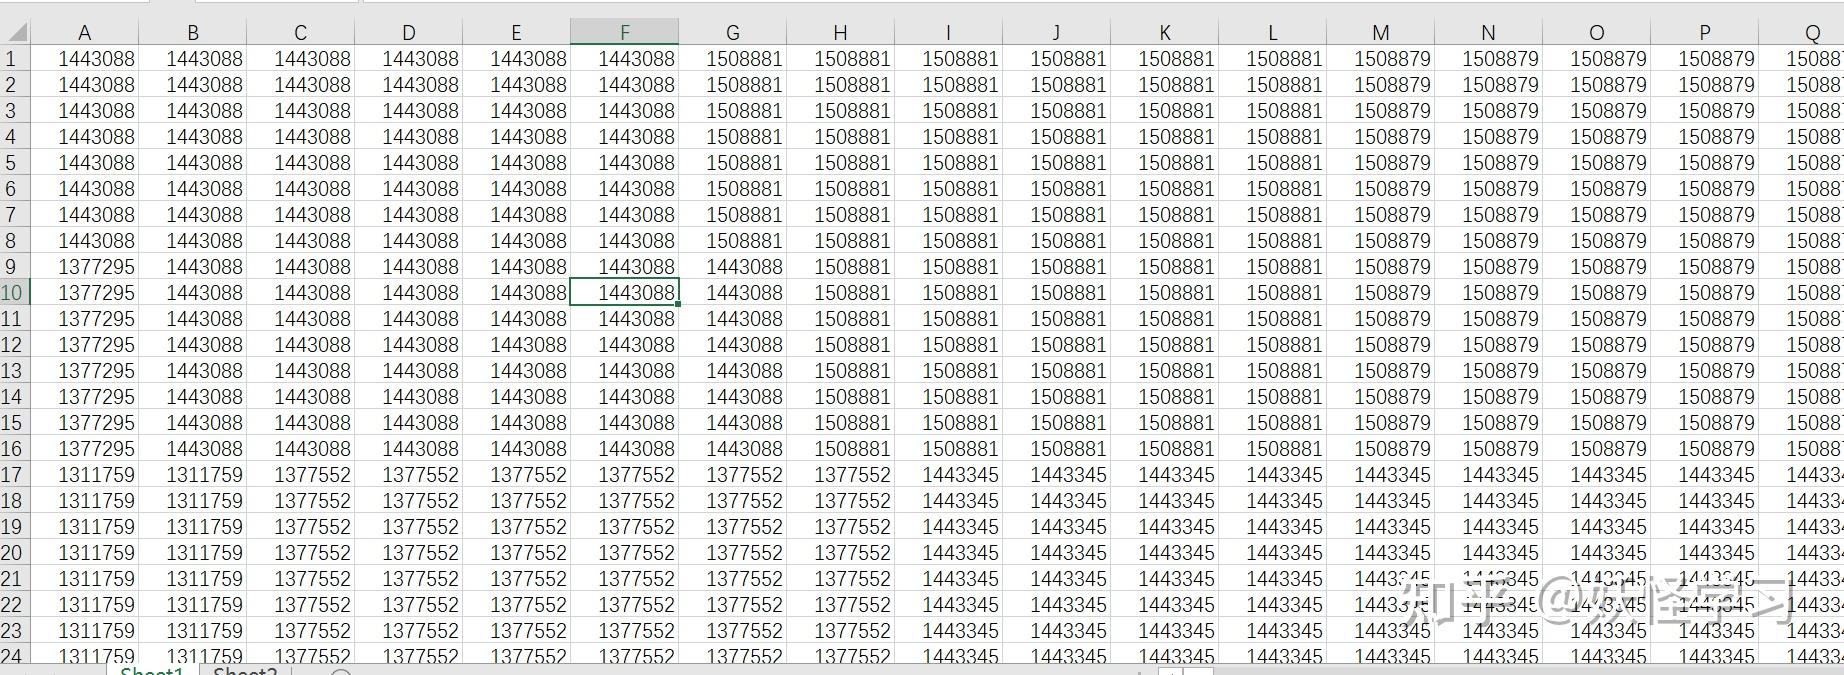The height and width of the screenshot is (675, 1844).
Task: Select row 16 header
Action: (15, 449)
